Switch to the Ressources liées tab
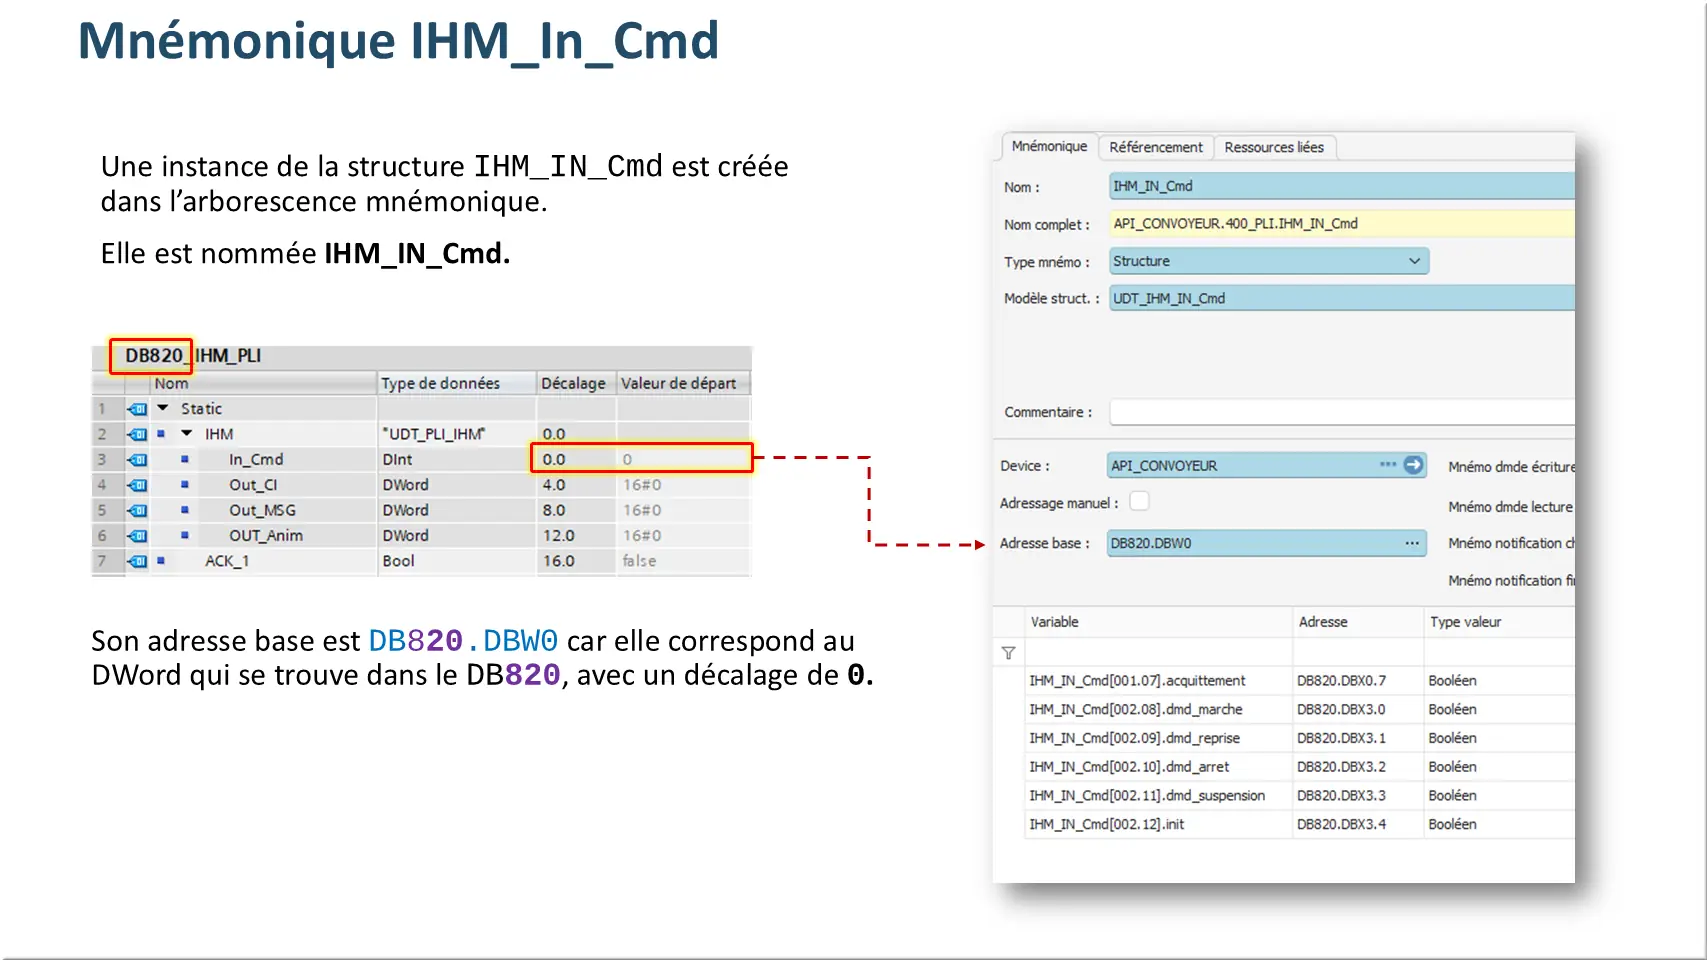The height and width of the screenshot is (960, 1707). (1273, 147)
